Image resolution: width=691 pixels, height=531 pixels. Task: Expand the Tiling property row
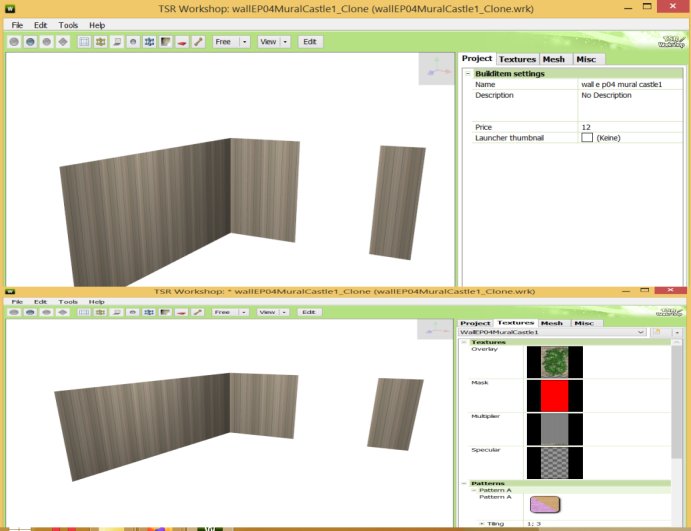coord(481,524)
